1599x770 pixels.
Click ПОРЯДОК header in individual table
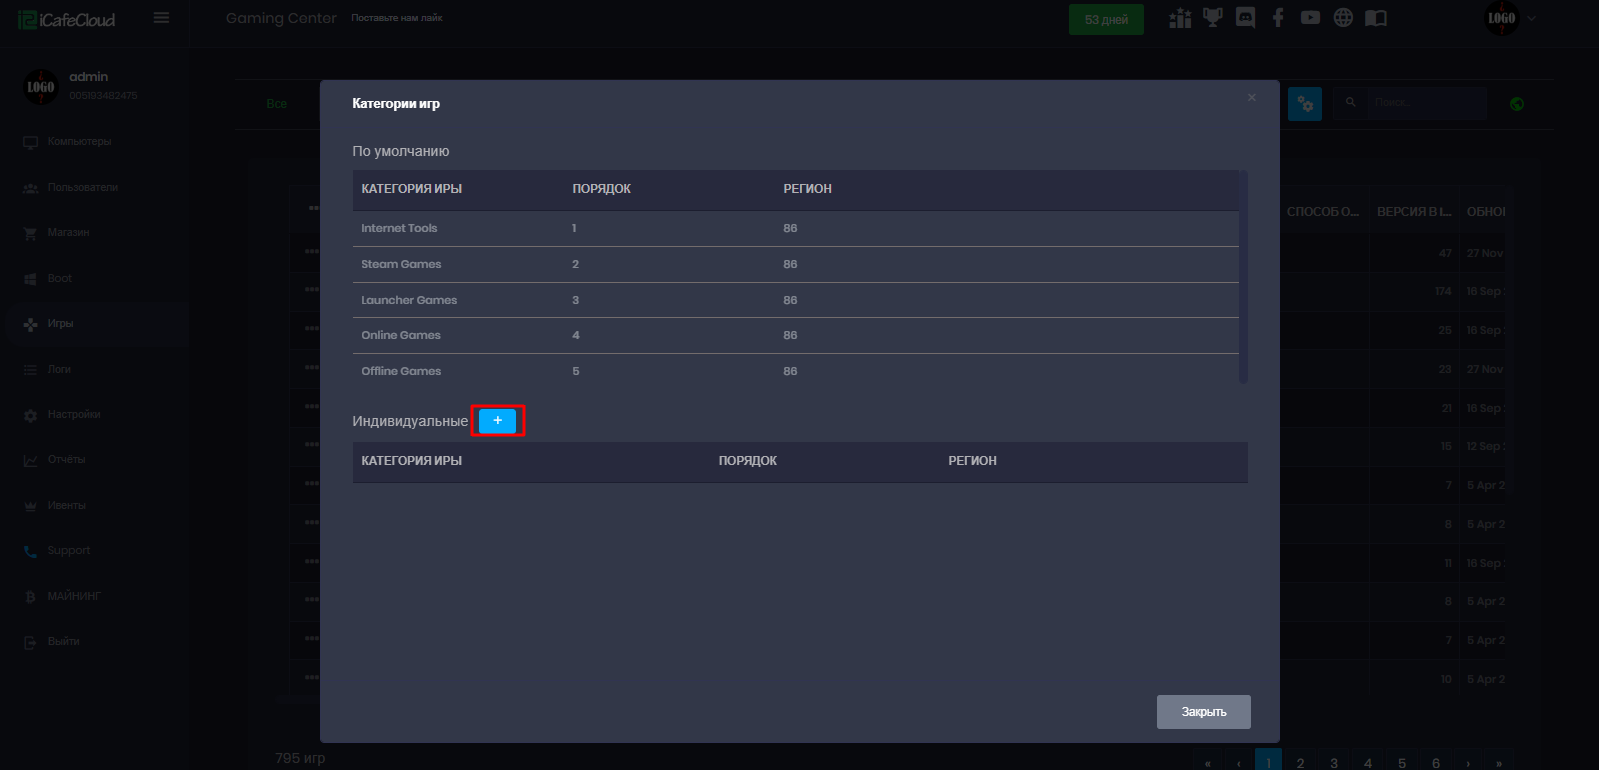tap(747, 461)
